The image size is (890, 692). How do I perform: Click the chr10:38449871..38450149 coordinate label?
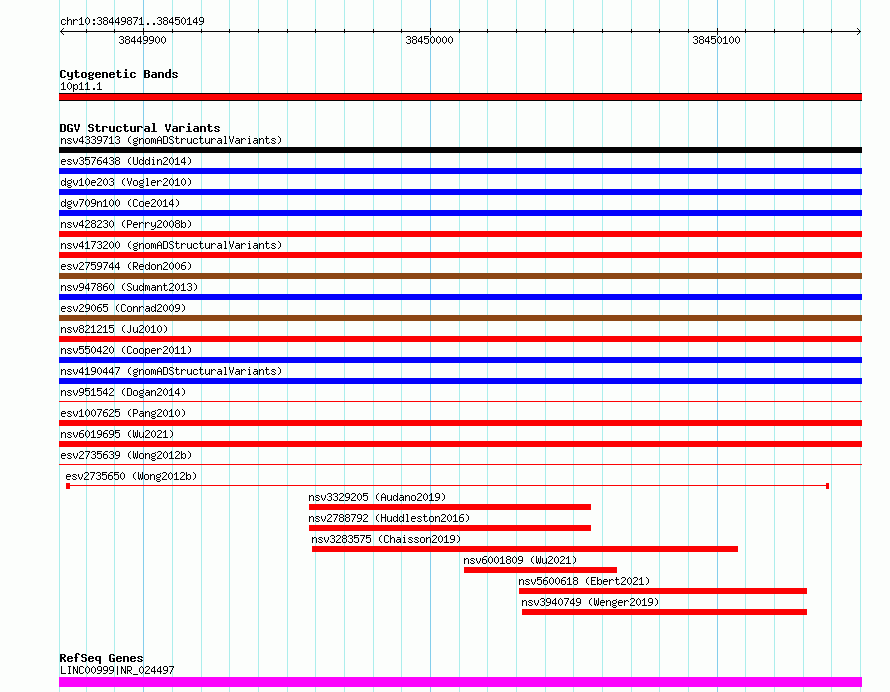pyautogui.click(x=132, y=21)
